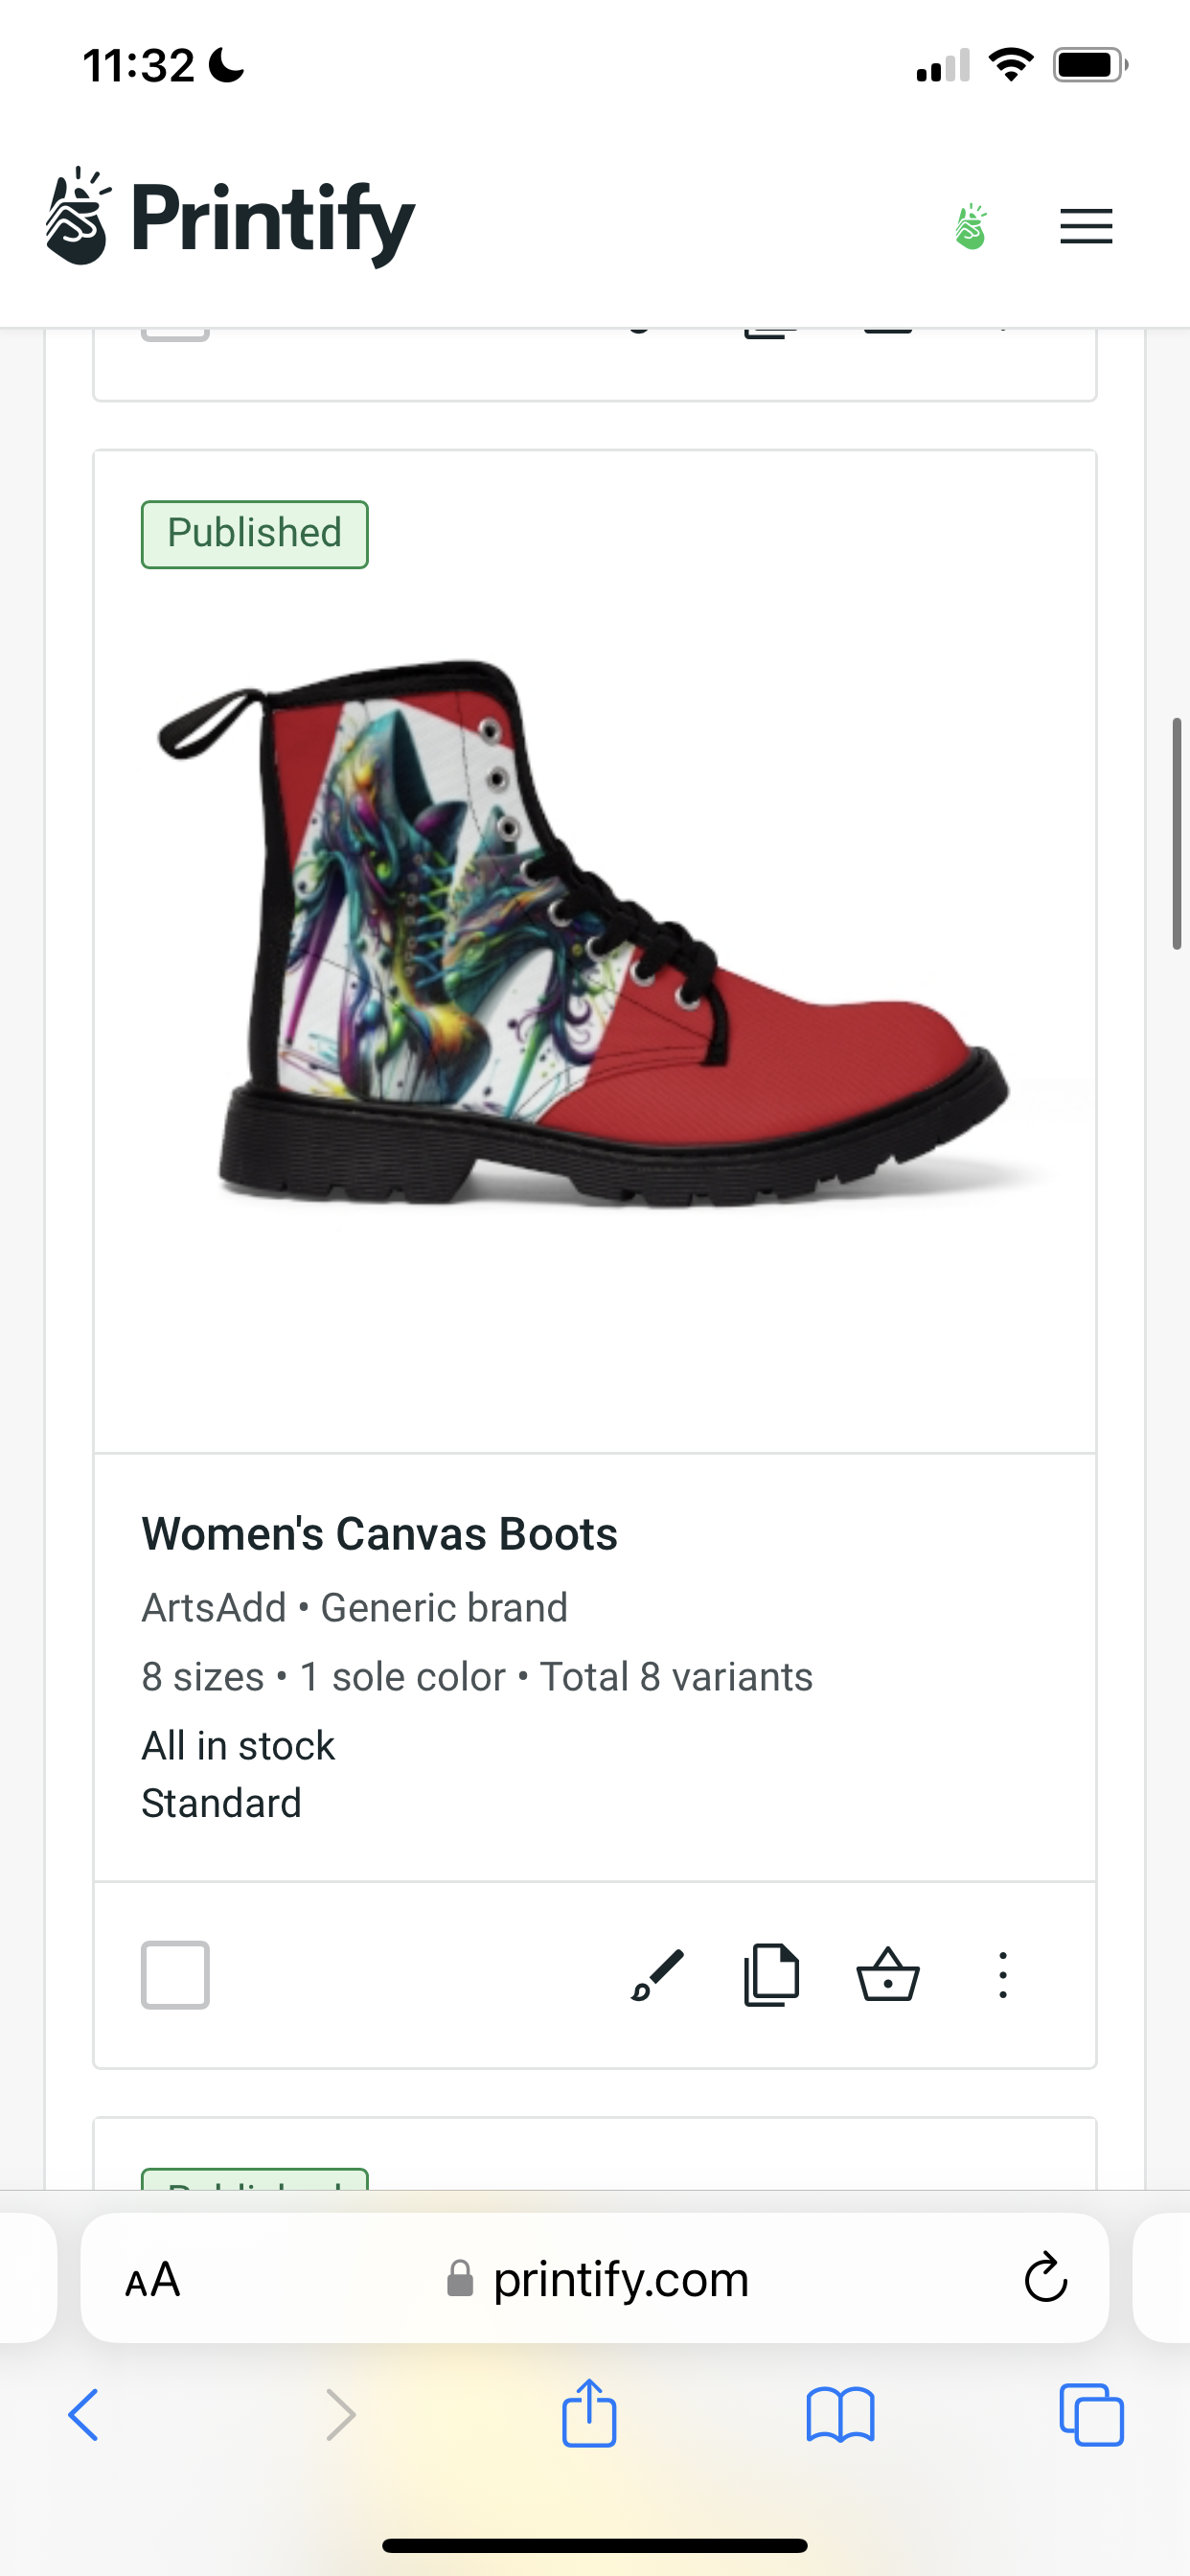Click the Printify logo in header
The width and height of the screenshot is (1190, 2576).
click(230, 217)
